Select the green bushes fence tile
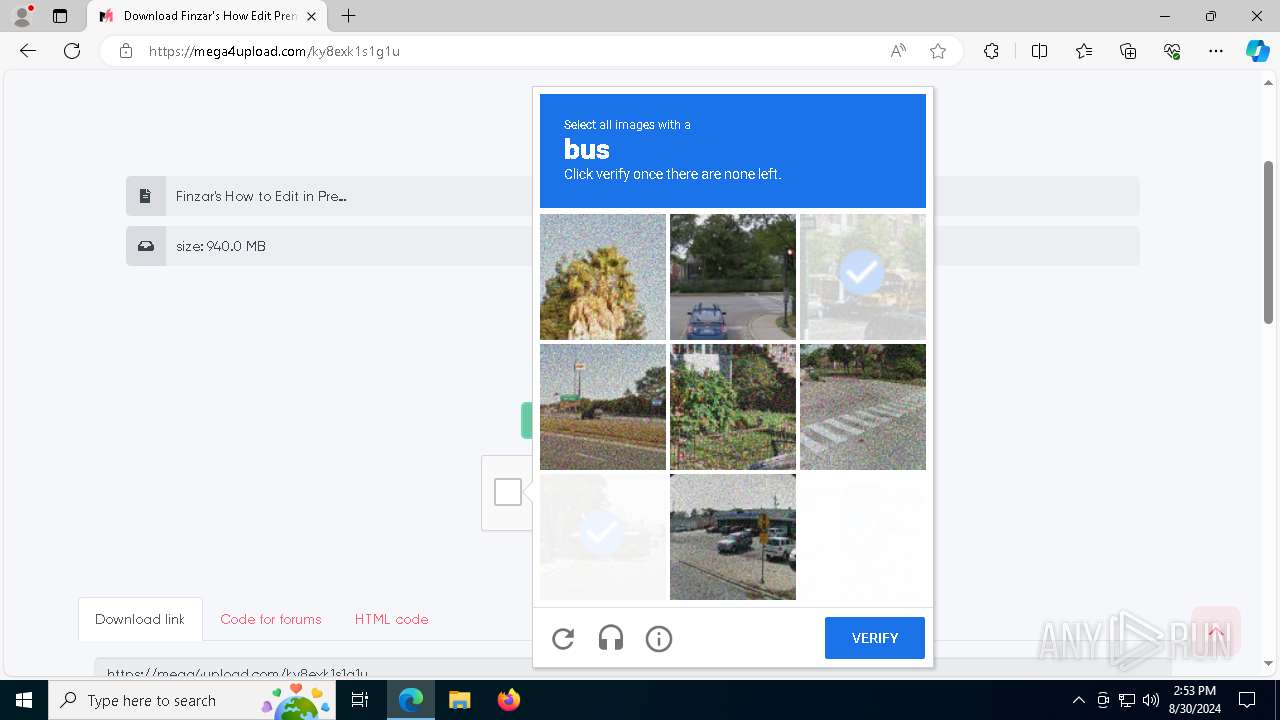Viewport: 1280px width, 720px height. point(733,407)
